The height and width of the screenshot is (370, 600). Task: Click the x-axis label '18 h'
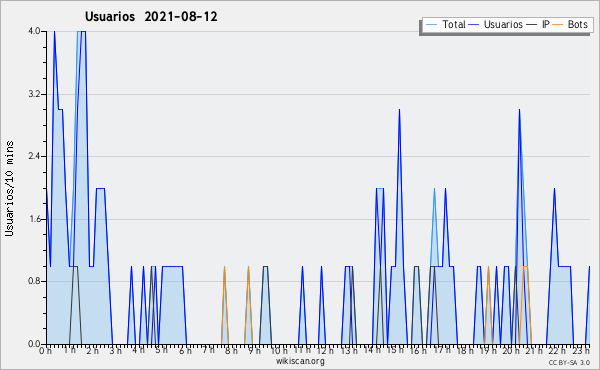(x=465, y=351)
